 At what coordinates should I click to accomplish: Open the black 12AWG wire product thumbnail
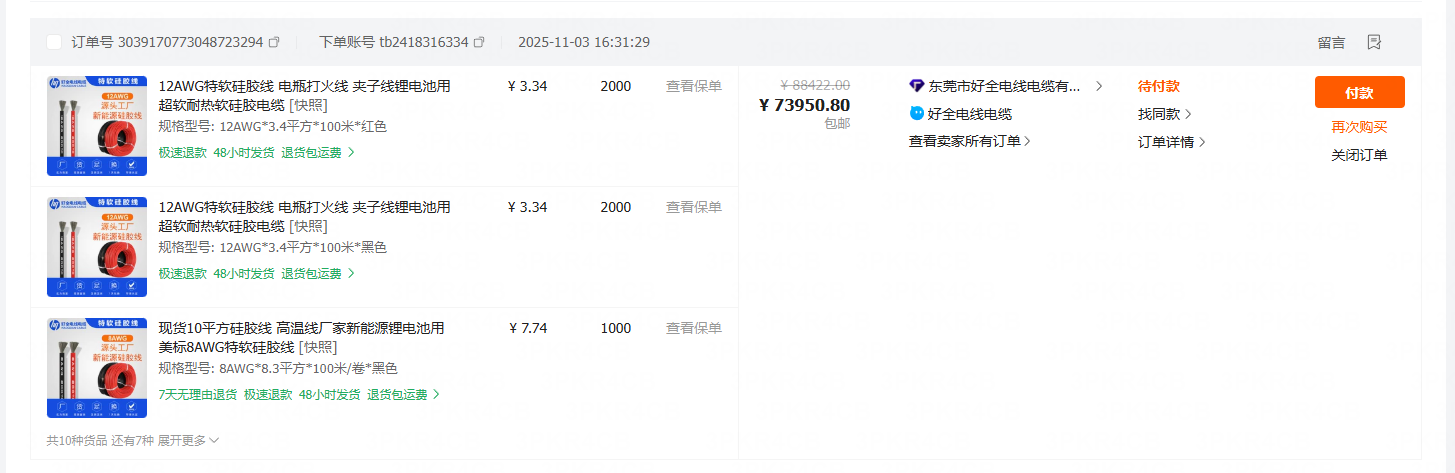tap(97, 247)
